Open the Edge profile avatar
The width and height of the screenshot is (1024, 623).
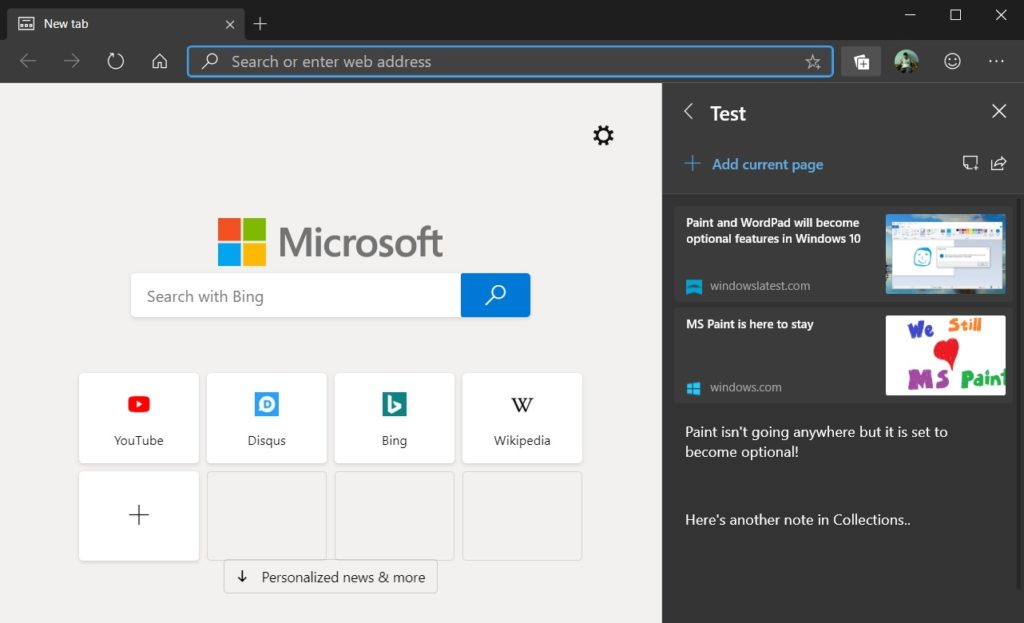[x=907, y=61]
